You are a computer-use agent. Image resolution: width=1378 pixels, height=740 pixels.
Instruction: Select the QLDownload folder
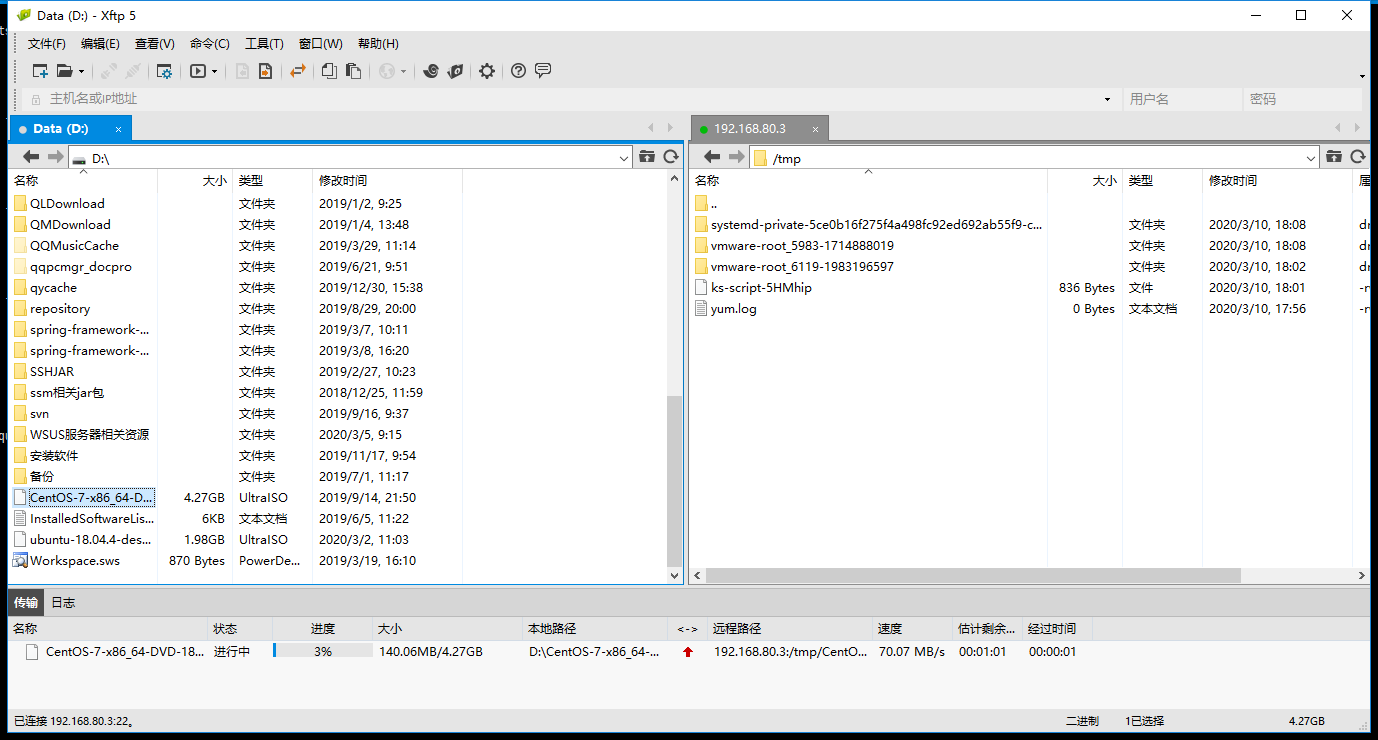[67, 203]
